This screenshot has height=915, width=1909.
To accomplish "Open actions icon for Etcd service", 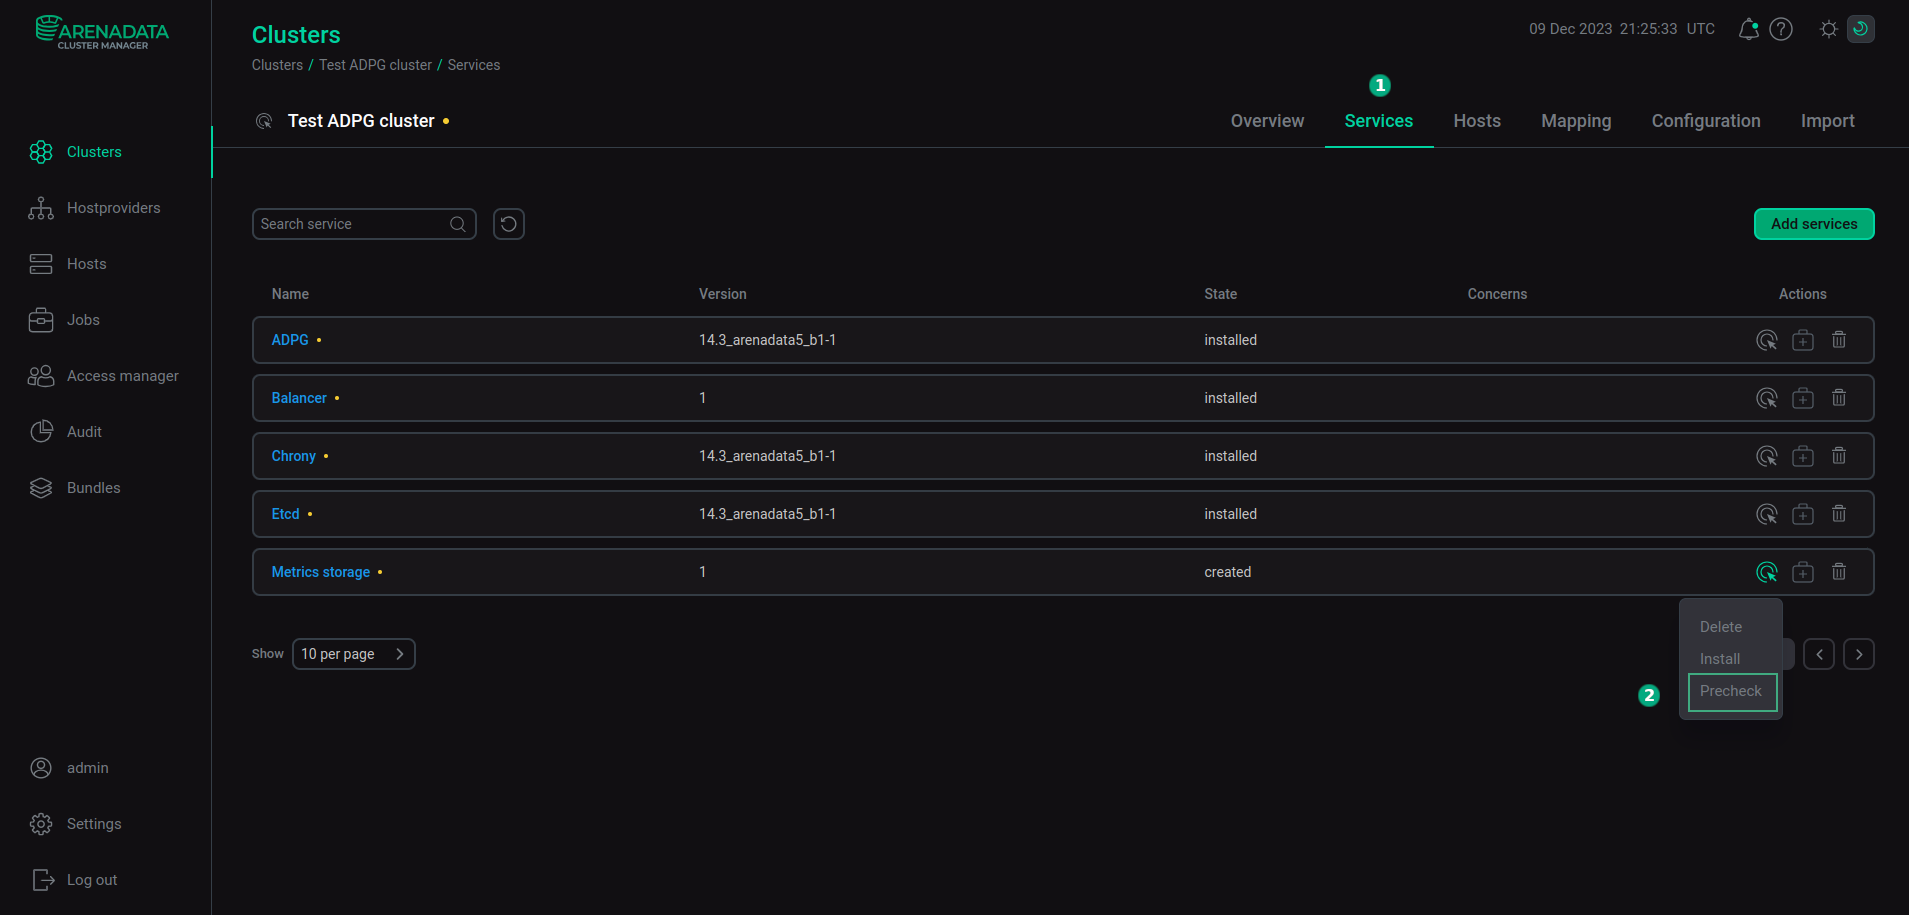I will tap(1767, 514).
